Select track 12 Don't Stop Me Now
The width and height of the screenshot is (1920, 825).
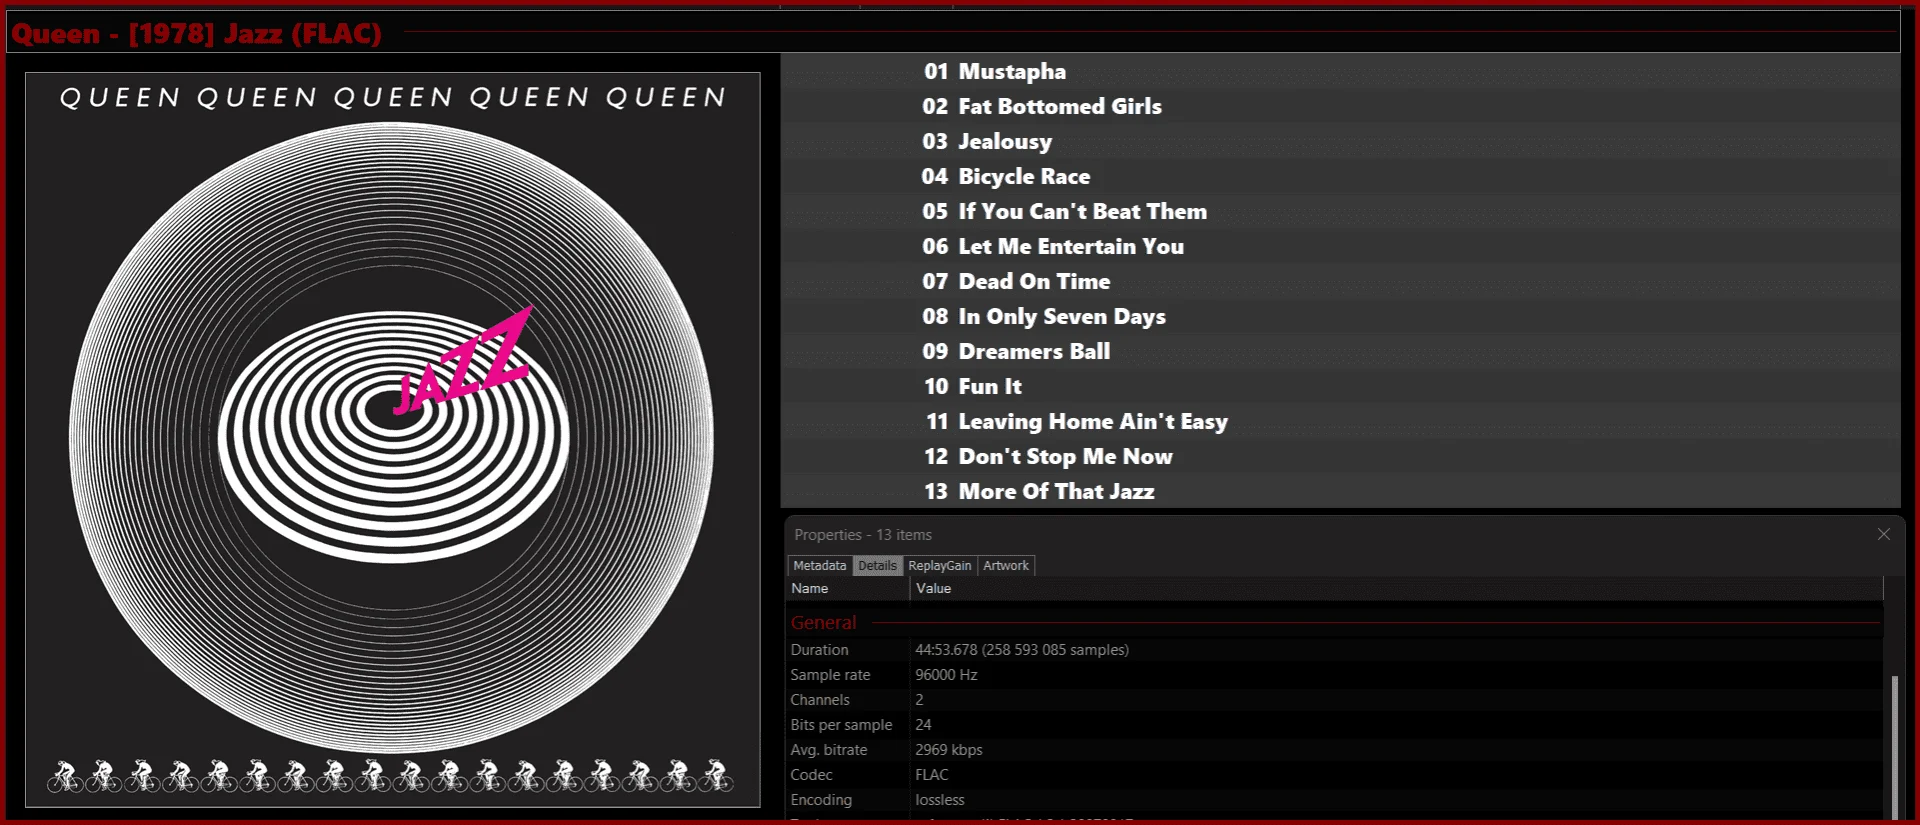click(1340, 456)
